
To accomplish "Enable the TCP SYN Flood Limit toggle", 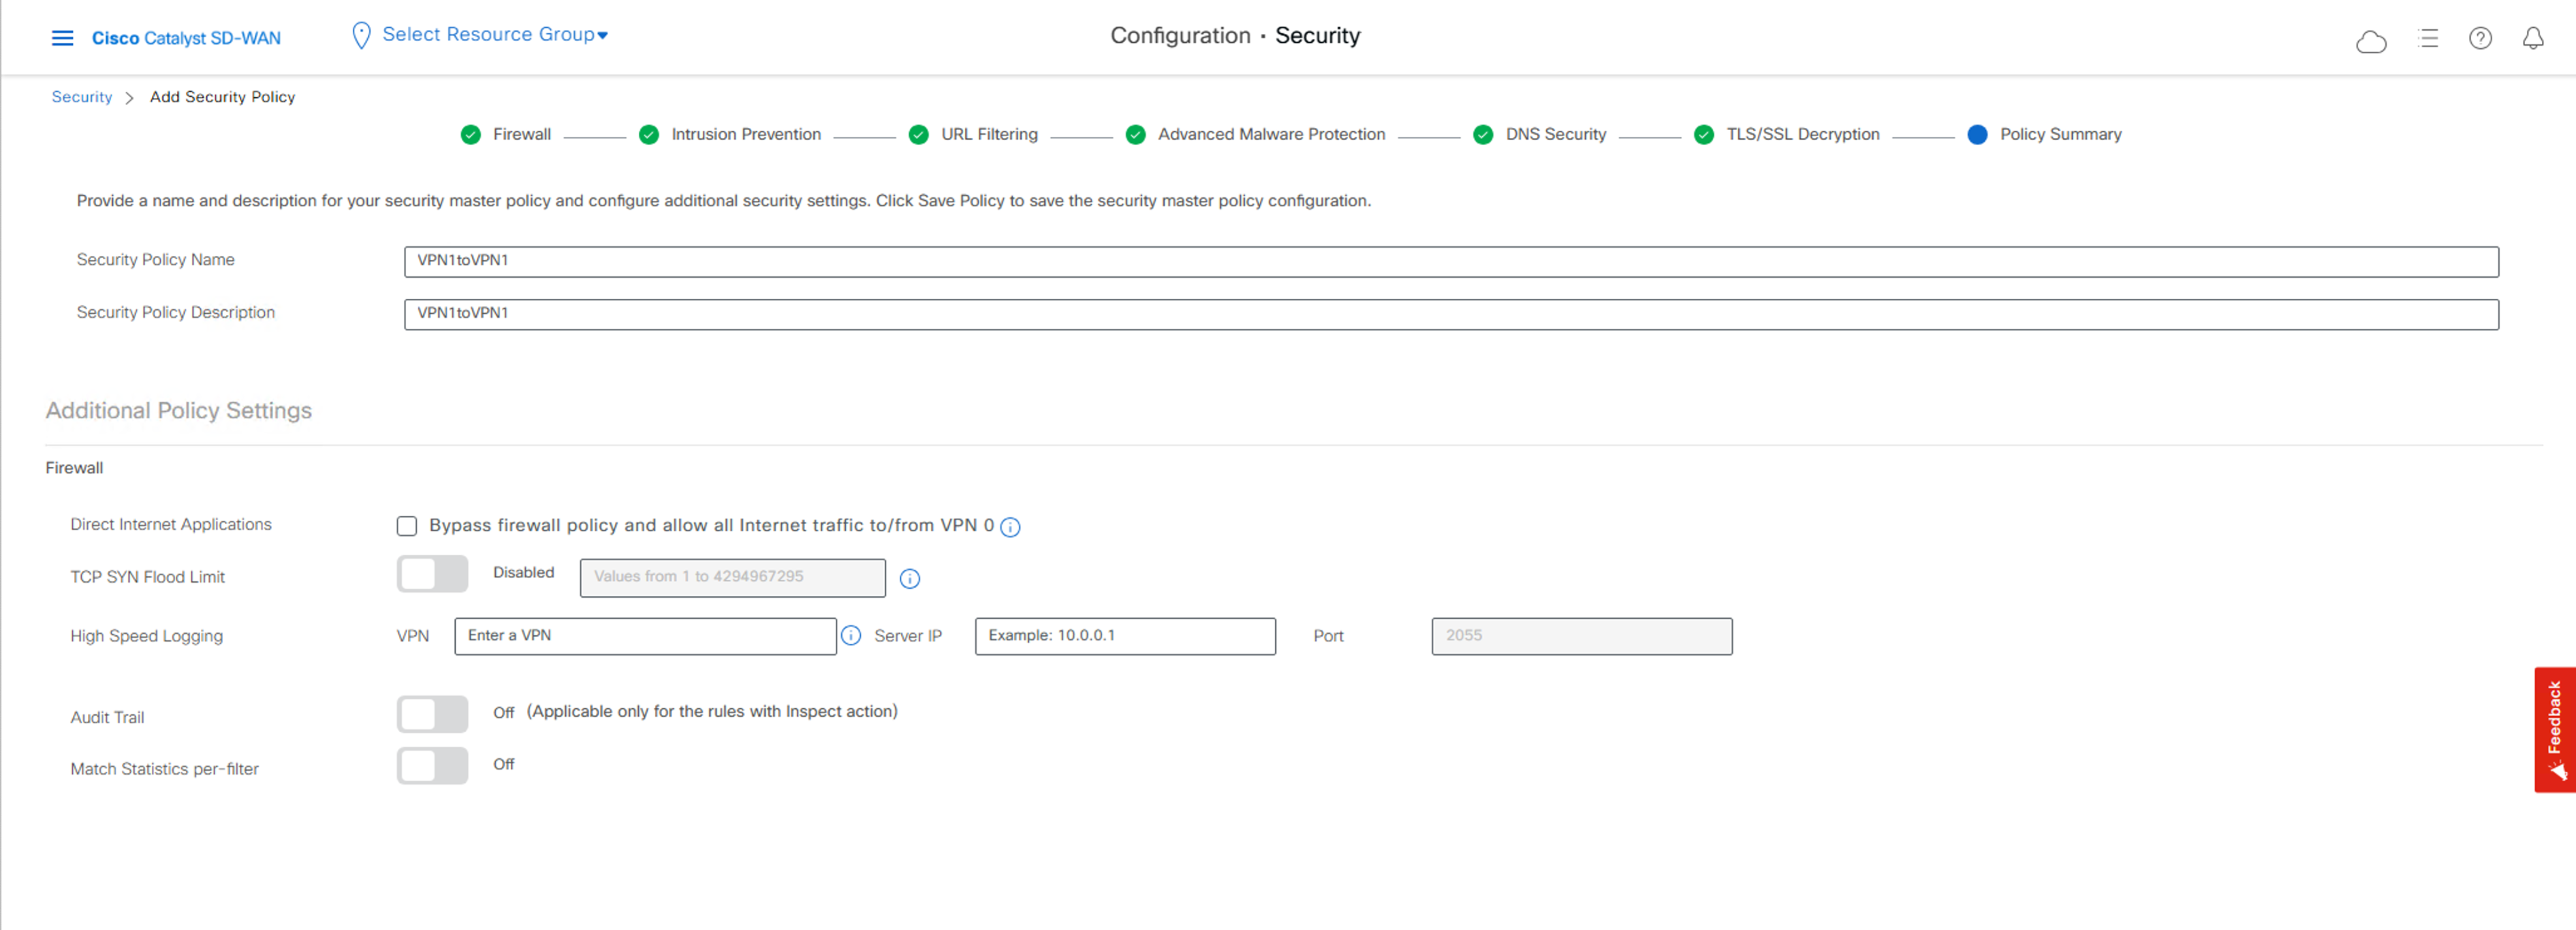I will 432,574.
